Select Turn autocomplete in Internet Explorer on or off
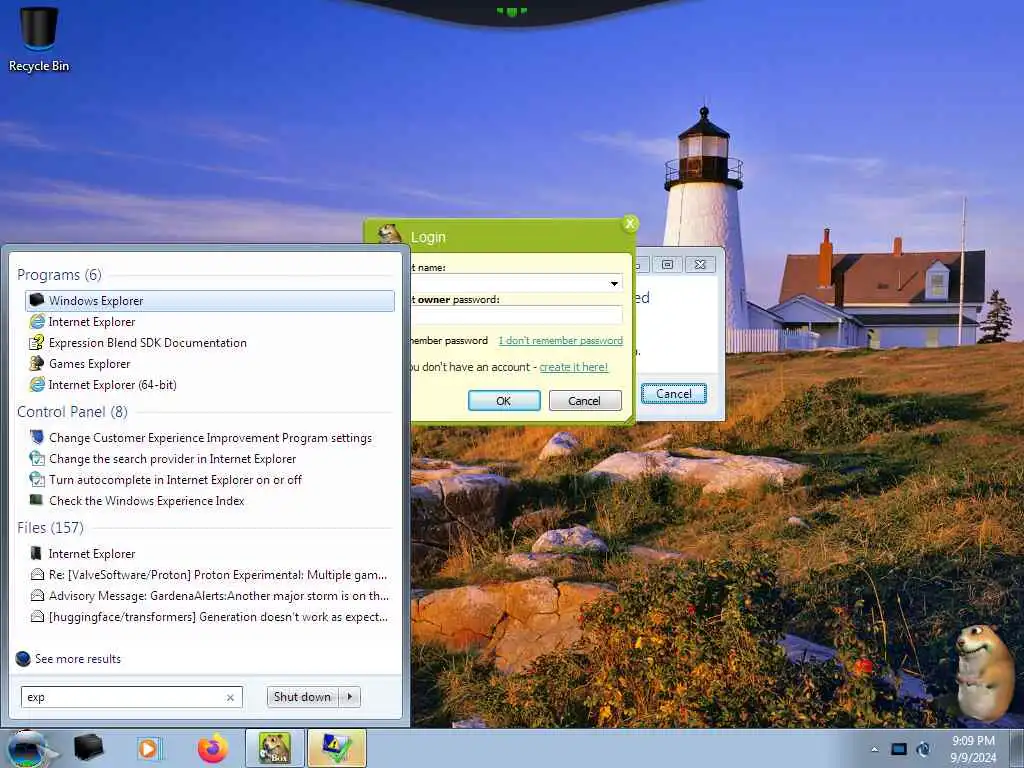This screenshot has width=1024, height=768. (175, 479)
